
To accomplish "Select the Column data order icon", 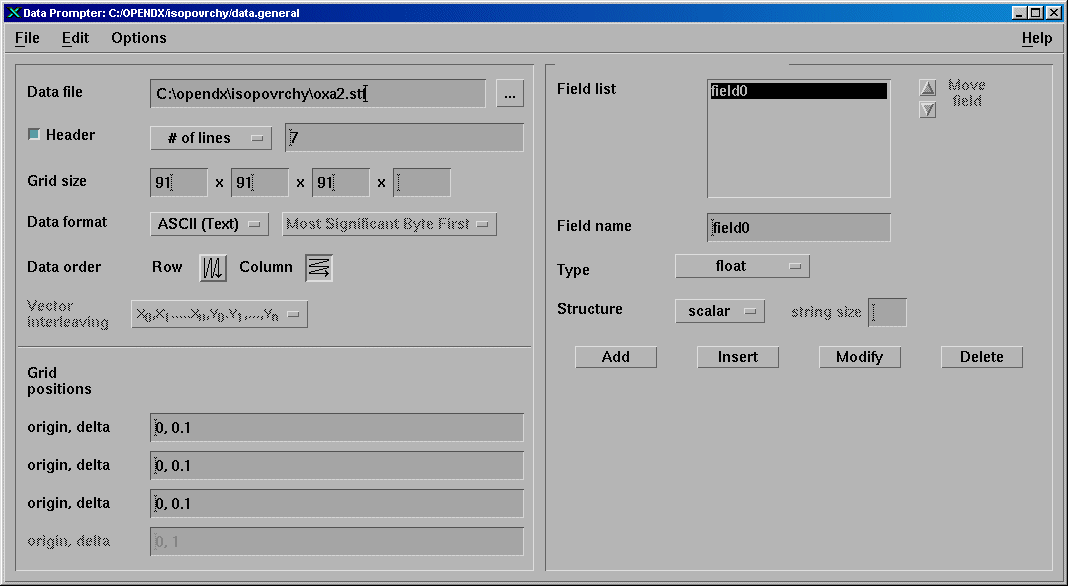I will (319, 267).
